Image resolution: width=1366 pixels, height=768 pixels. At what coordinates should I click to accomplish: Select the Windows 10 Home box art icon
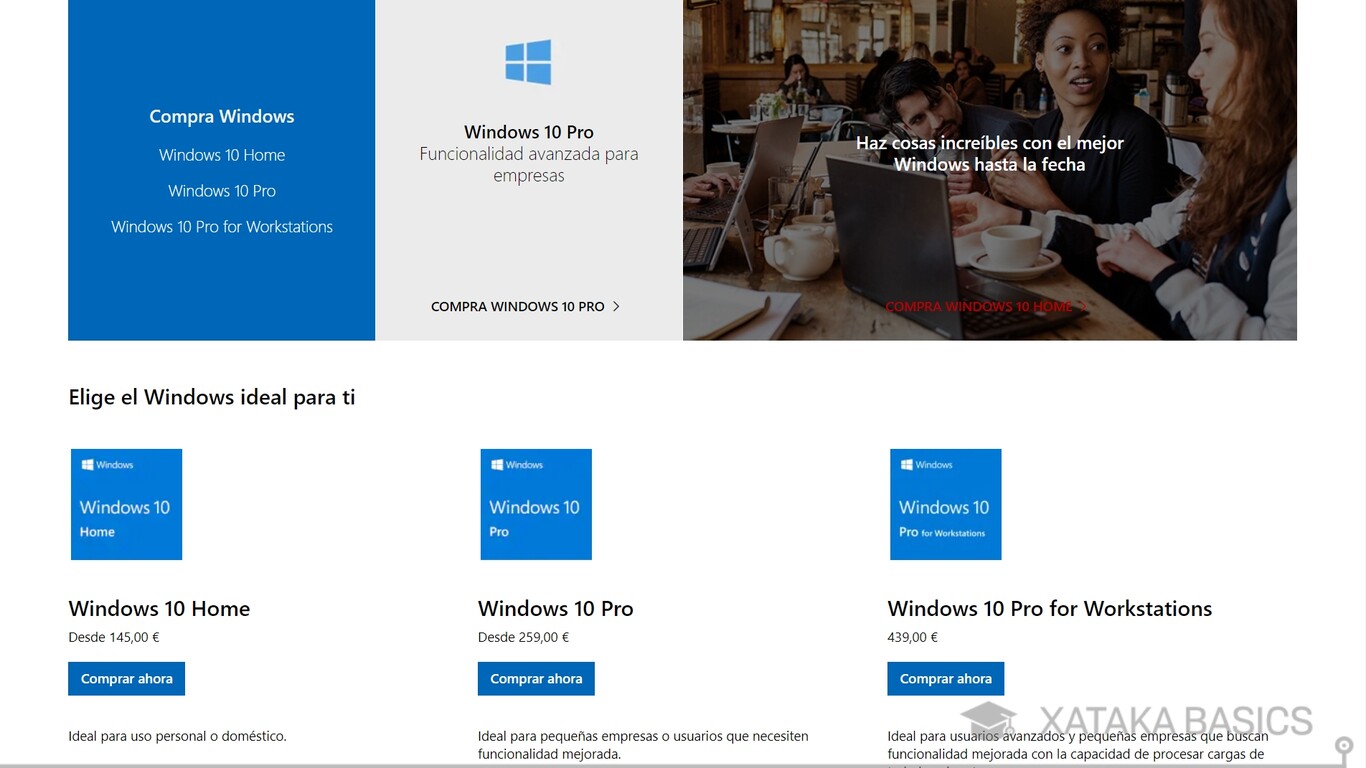[x=126, y=504]
